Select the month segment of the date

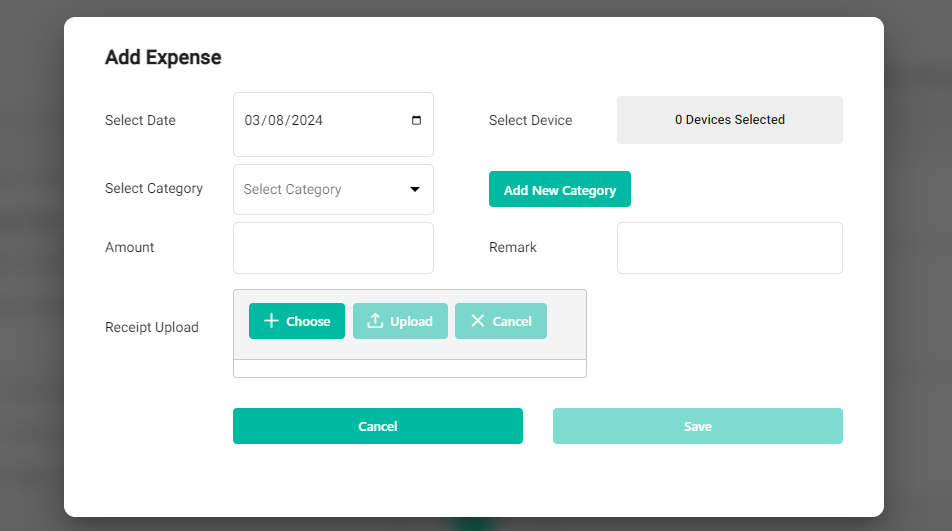(252, 120)
